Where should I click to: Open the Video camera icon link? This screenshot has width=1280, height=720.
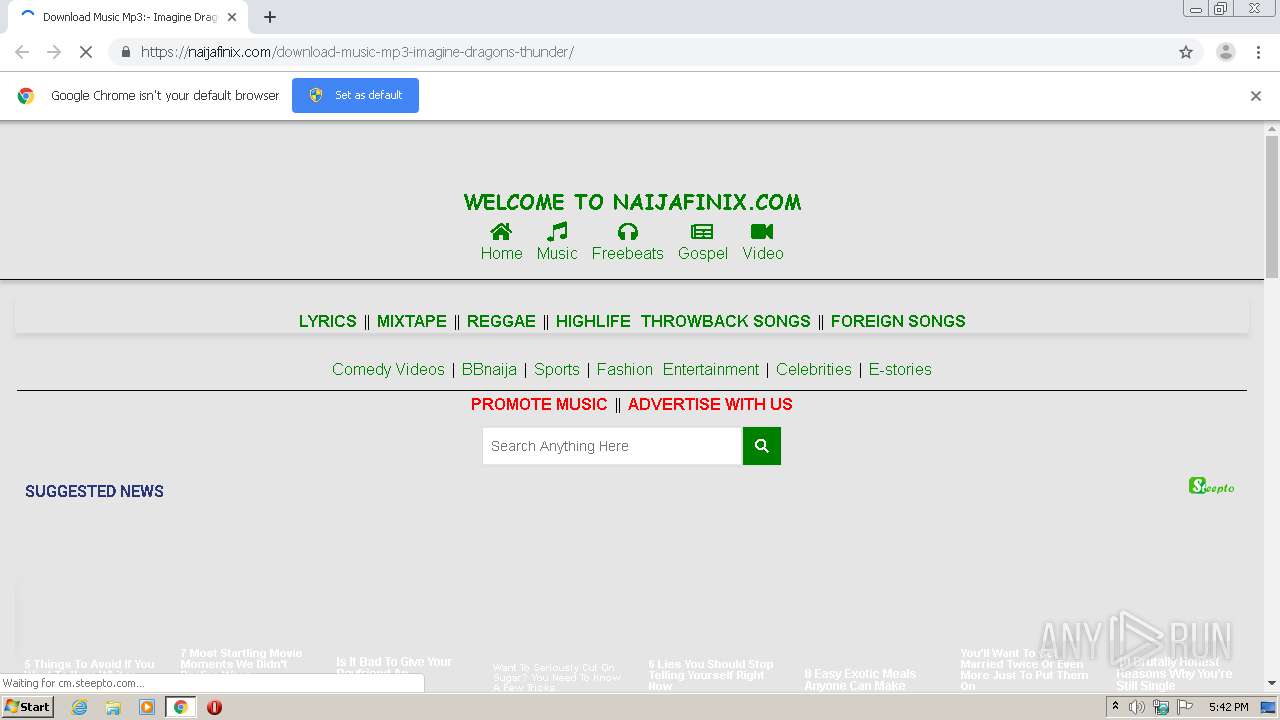762,232
